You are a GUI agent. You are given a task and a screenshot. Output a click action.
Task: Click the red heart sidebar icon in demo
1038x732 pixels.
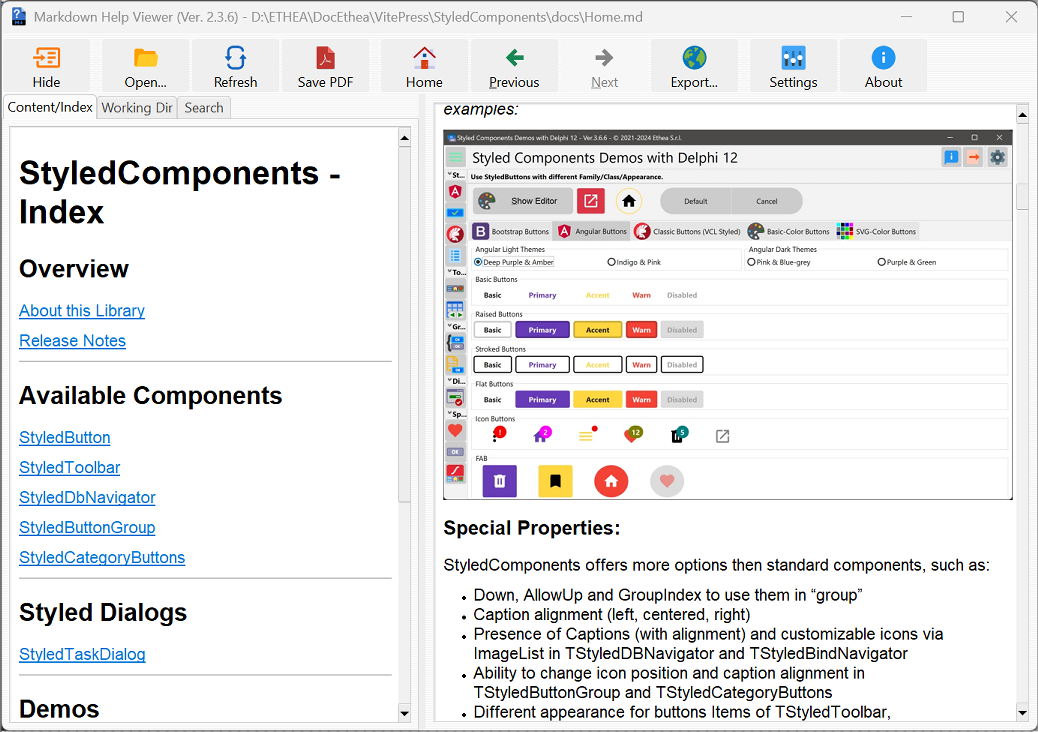click(x=455, y=431)
